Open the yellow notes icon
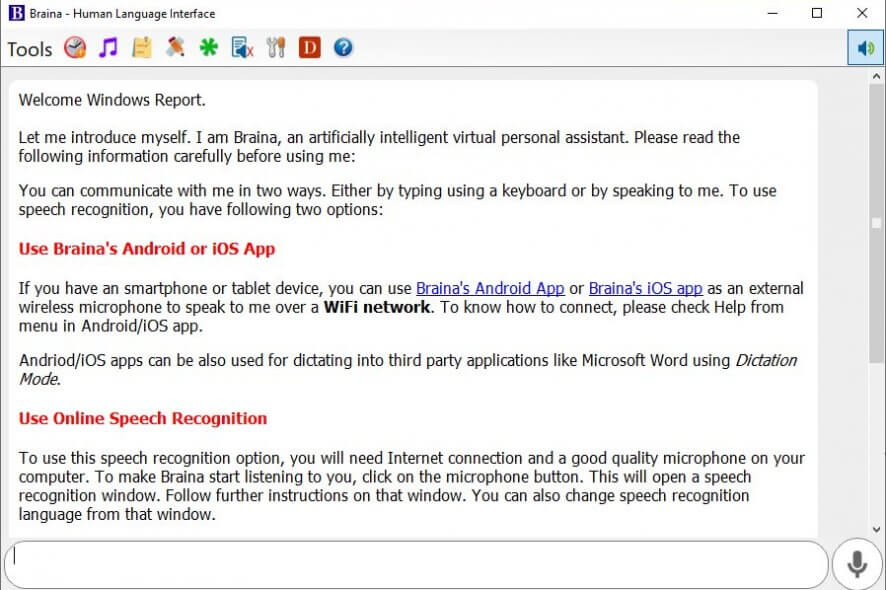 pyautogui.click(x=142, y=48)
